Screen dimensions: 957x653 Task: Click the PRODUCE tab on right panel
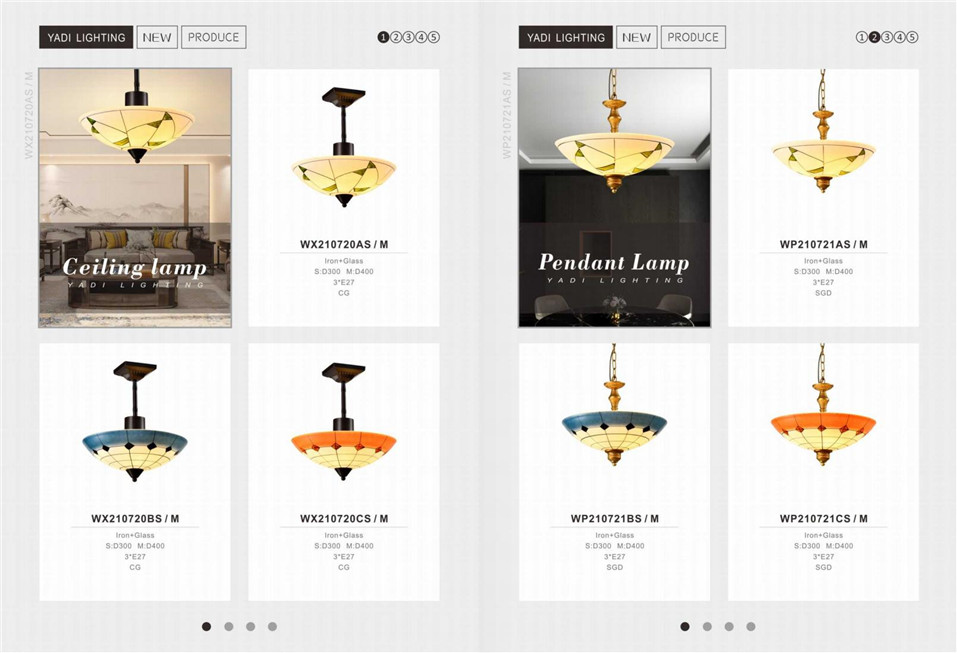click(x=693, y=37)
